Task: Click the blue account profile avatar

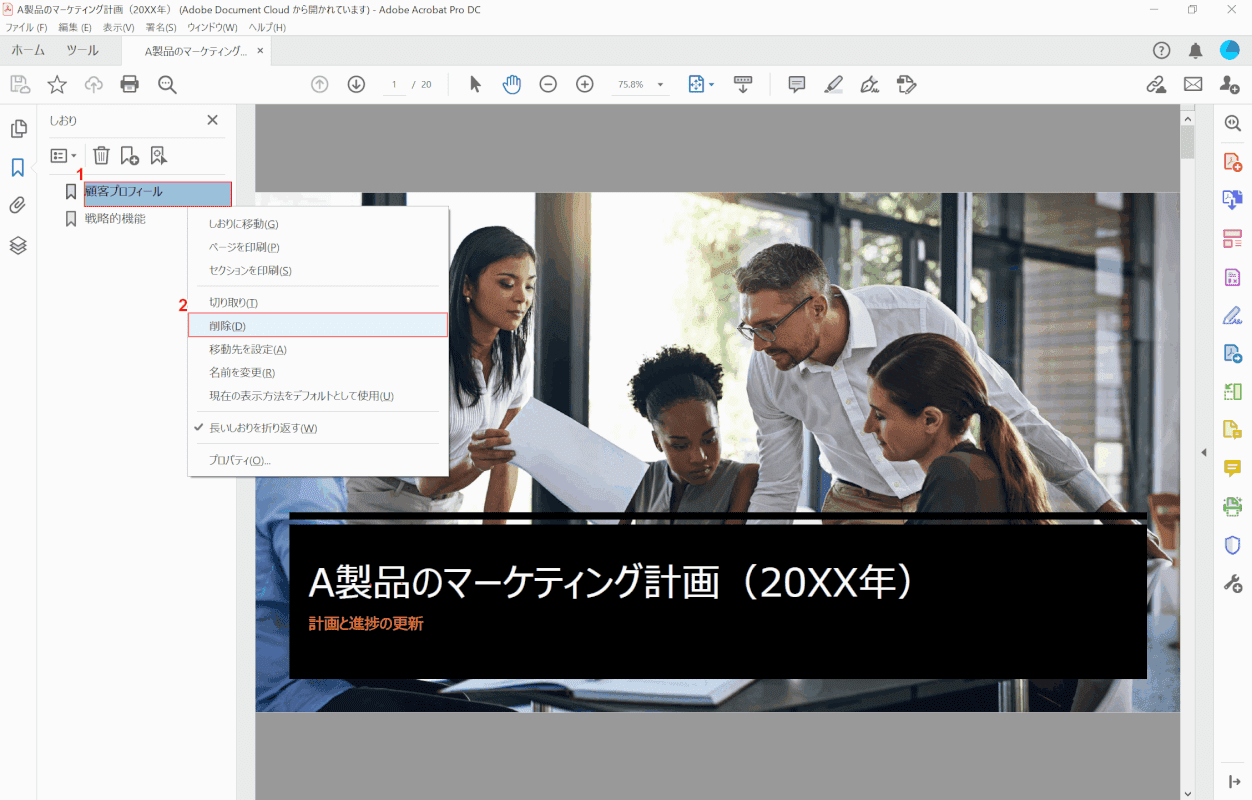Action: pos(1230,51)
